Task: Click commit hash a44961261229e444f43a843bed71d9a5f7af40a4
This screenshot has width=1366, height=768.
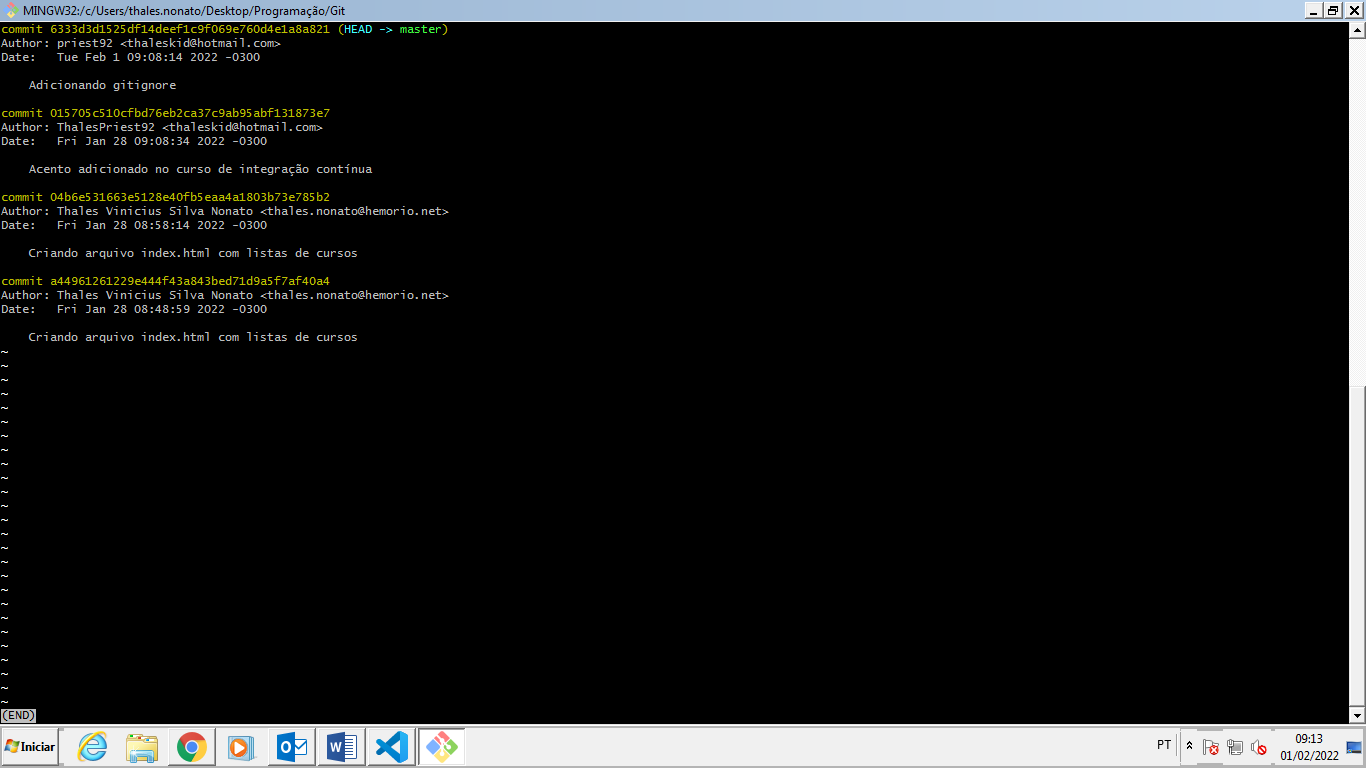Action: pos(190,281)
